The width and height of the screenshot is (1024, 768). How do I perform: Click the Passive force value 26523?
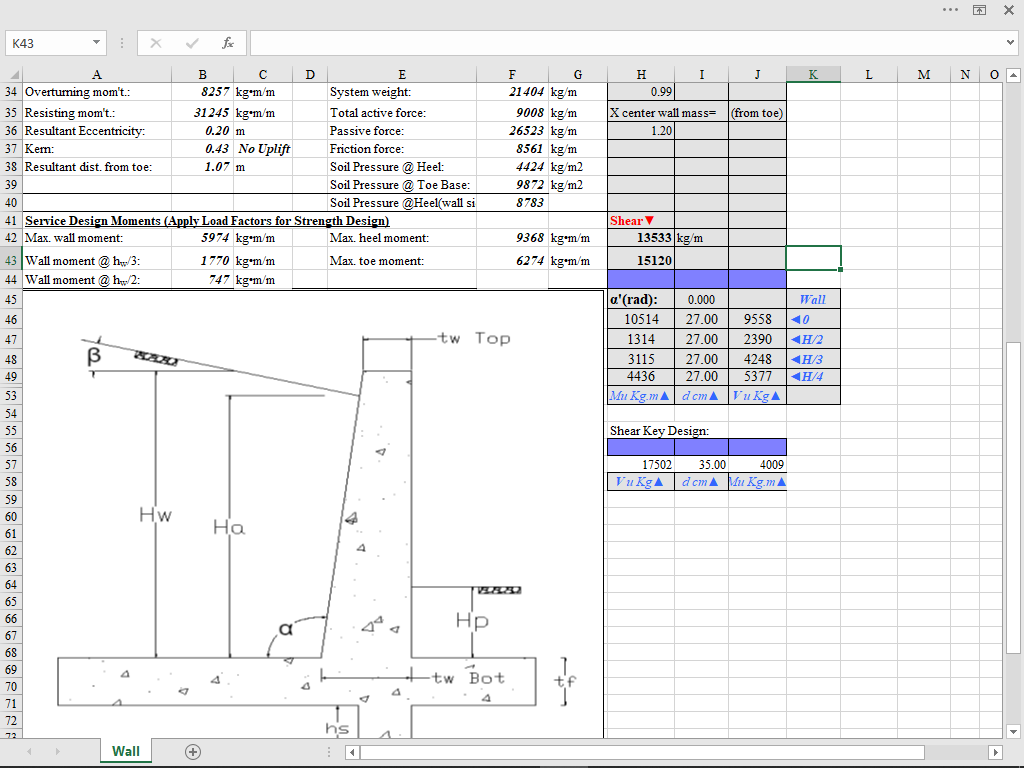click(513, 131)
